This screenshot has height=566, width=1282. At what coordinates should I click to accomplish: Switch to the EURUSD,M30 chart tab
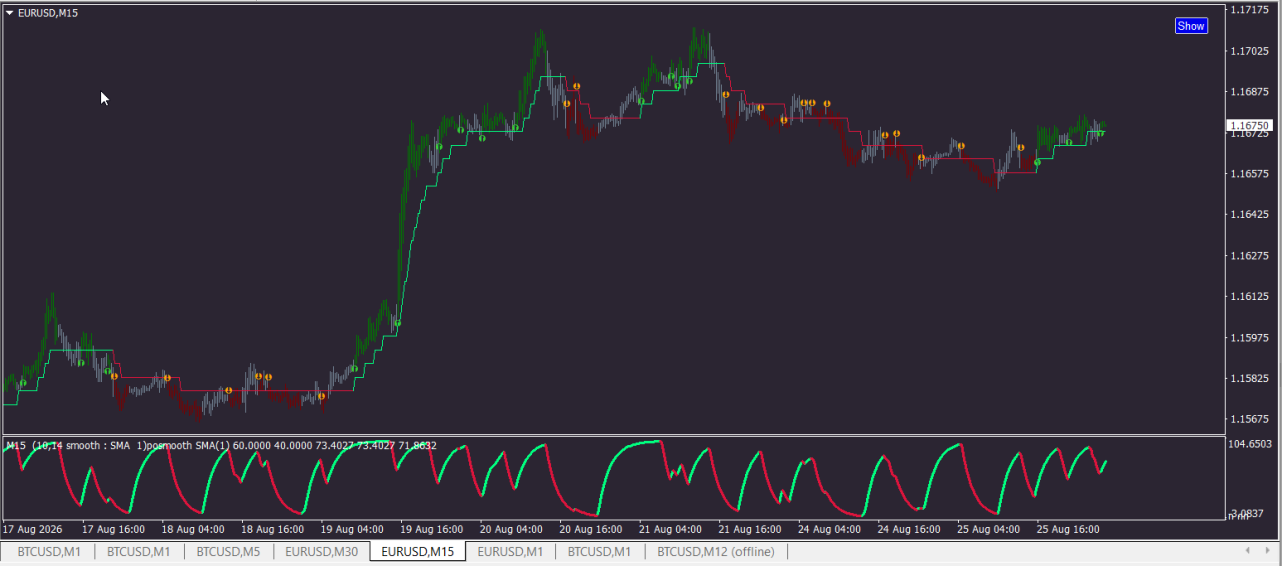(x=321, y=551)
